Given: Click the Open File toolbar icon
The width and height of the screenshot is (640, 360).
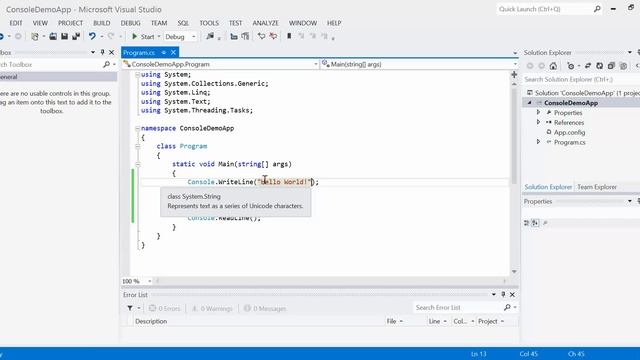Looking at the screenshot, I should coord(53,36).
